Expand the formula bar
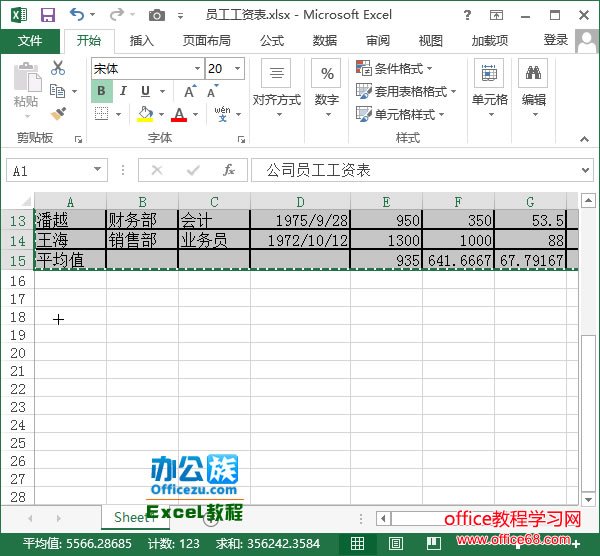Image resolution: width=600 pixels, height=556 pixels. click(x=585, y=170)
